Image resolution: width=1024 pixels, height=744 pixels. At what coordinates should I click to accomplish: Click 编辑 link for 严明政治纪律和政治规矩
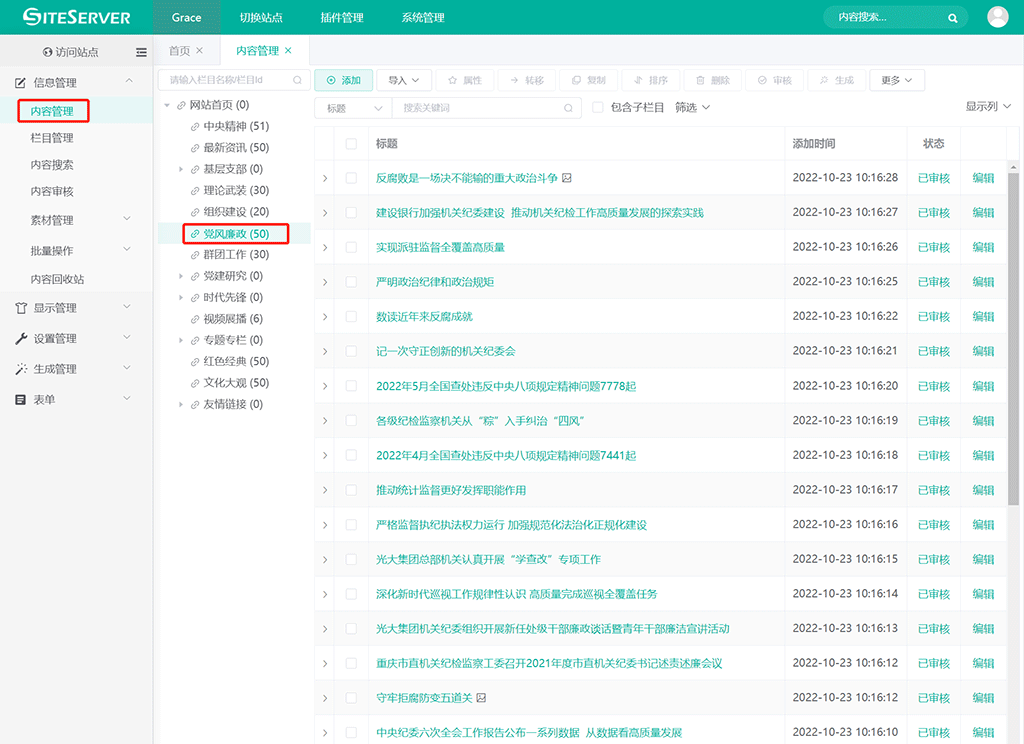(x=983, y=282)
